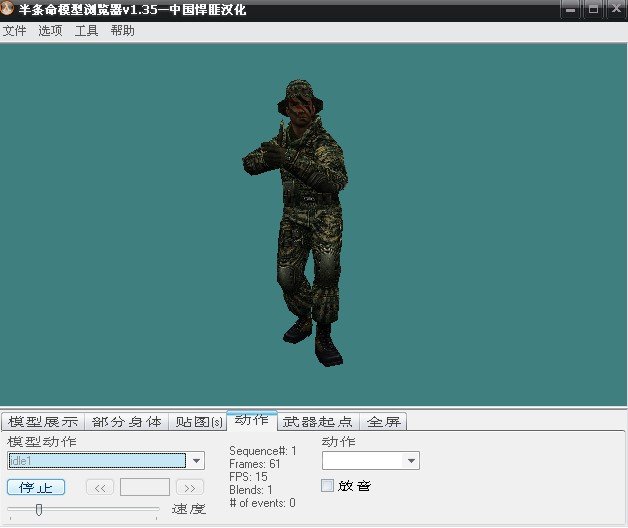The height and width of the screenshot is (528, 628).
Task: Switch to the 部分身体 tab
Action: pos(126,422)
